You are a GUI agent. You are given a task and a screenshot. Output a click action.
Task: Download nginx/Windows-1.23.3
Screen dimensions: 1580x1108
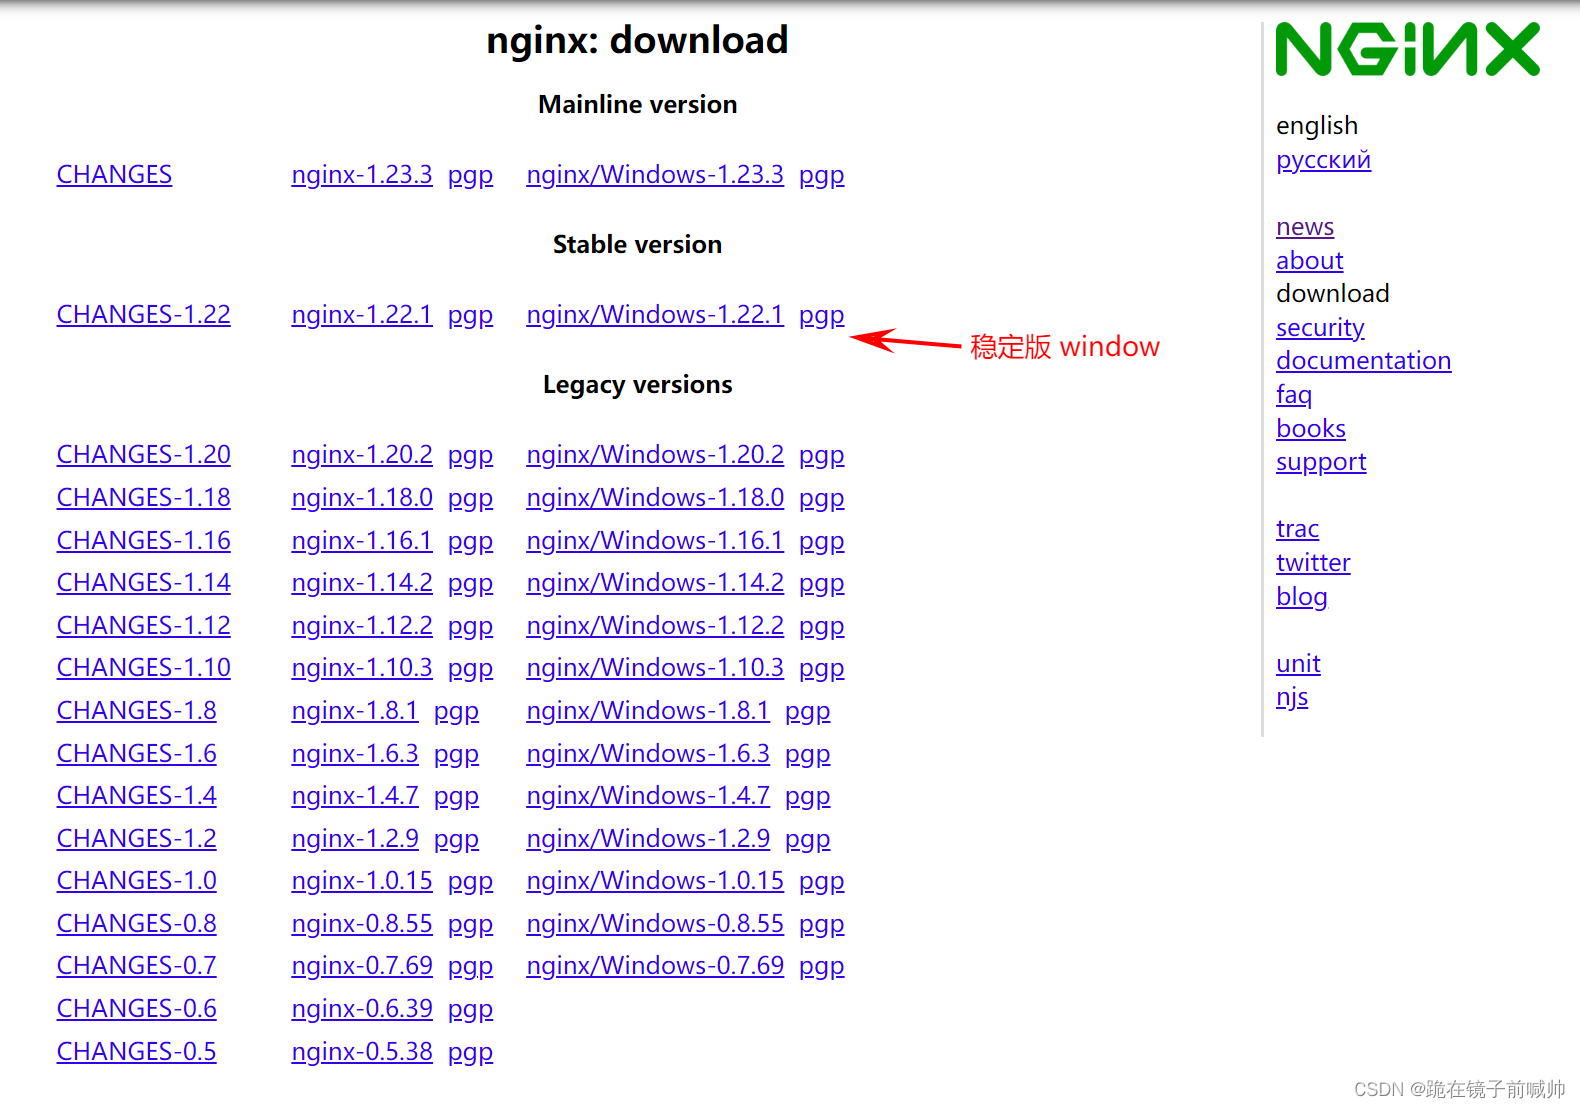pos(655,175)
